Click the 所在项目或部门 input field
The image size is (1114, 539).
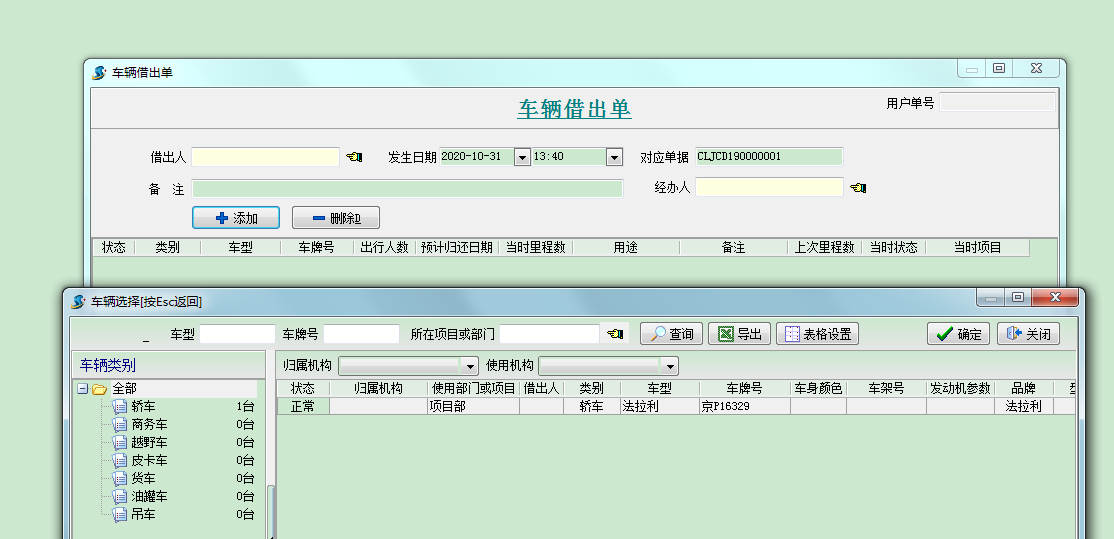[x=550, y=334]
